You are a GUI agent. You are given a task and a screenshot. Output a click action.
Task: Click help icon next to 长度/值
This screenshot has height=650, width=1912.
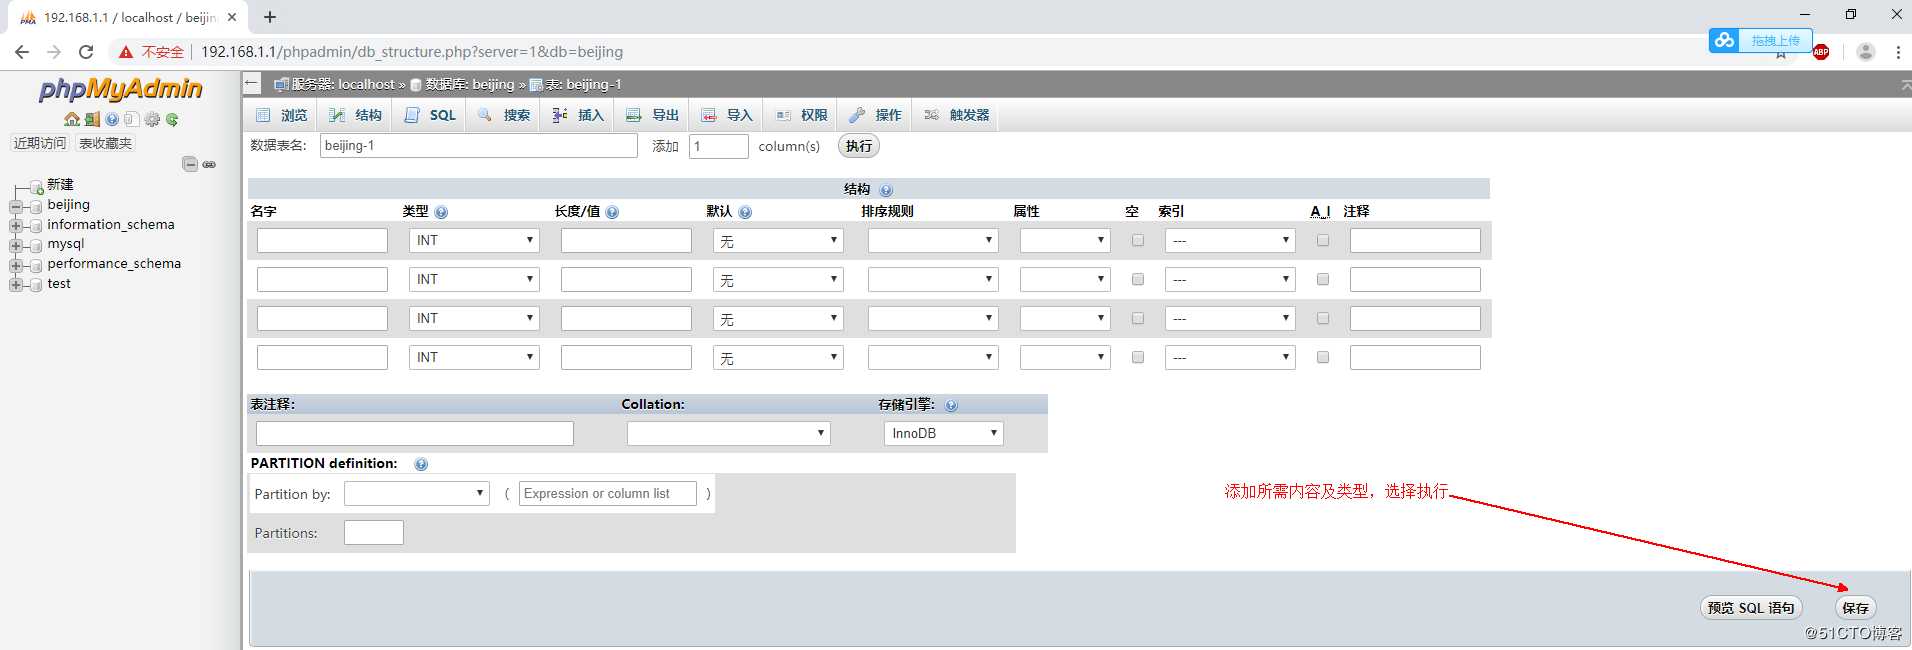coord(612,212)
